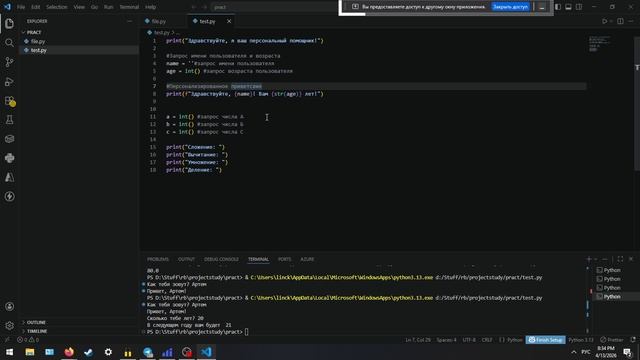Click the editor minimap preview
Screen dimensions: 640x360
pos(599,44)
